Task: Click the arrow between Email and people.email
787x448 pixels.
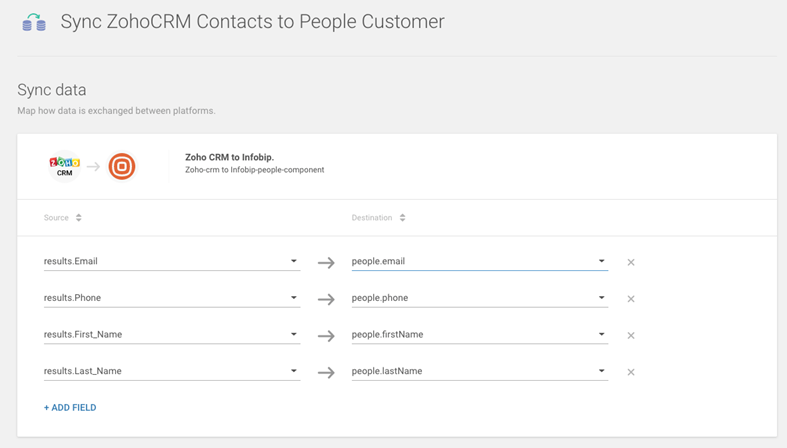Action: click(x=326, y=263)
